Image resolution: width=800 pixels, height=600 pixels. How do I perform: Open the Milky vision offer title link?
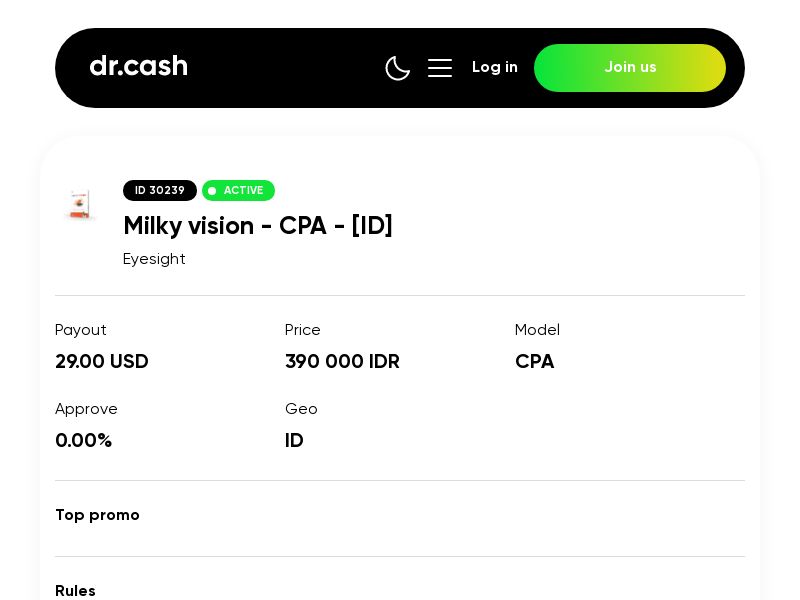pos(257,226)
